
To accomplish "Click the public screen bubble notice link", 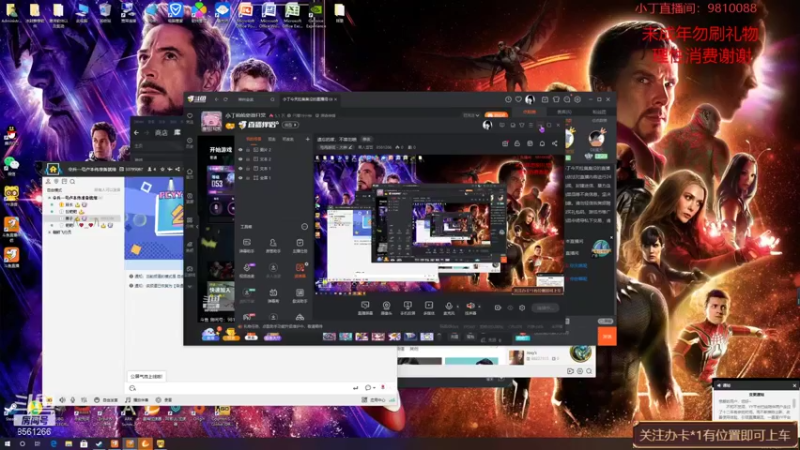I will pyautogui.click(x=146, y=376).
